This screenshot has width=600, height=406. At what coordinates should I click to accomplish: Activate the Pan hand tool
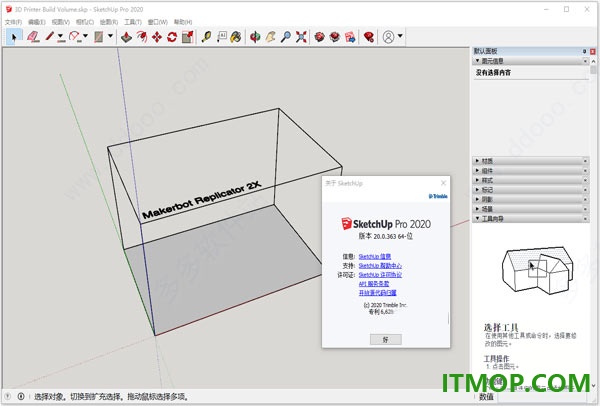coord(271,37)
